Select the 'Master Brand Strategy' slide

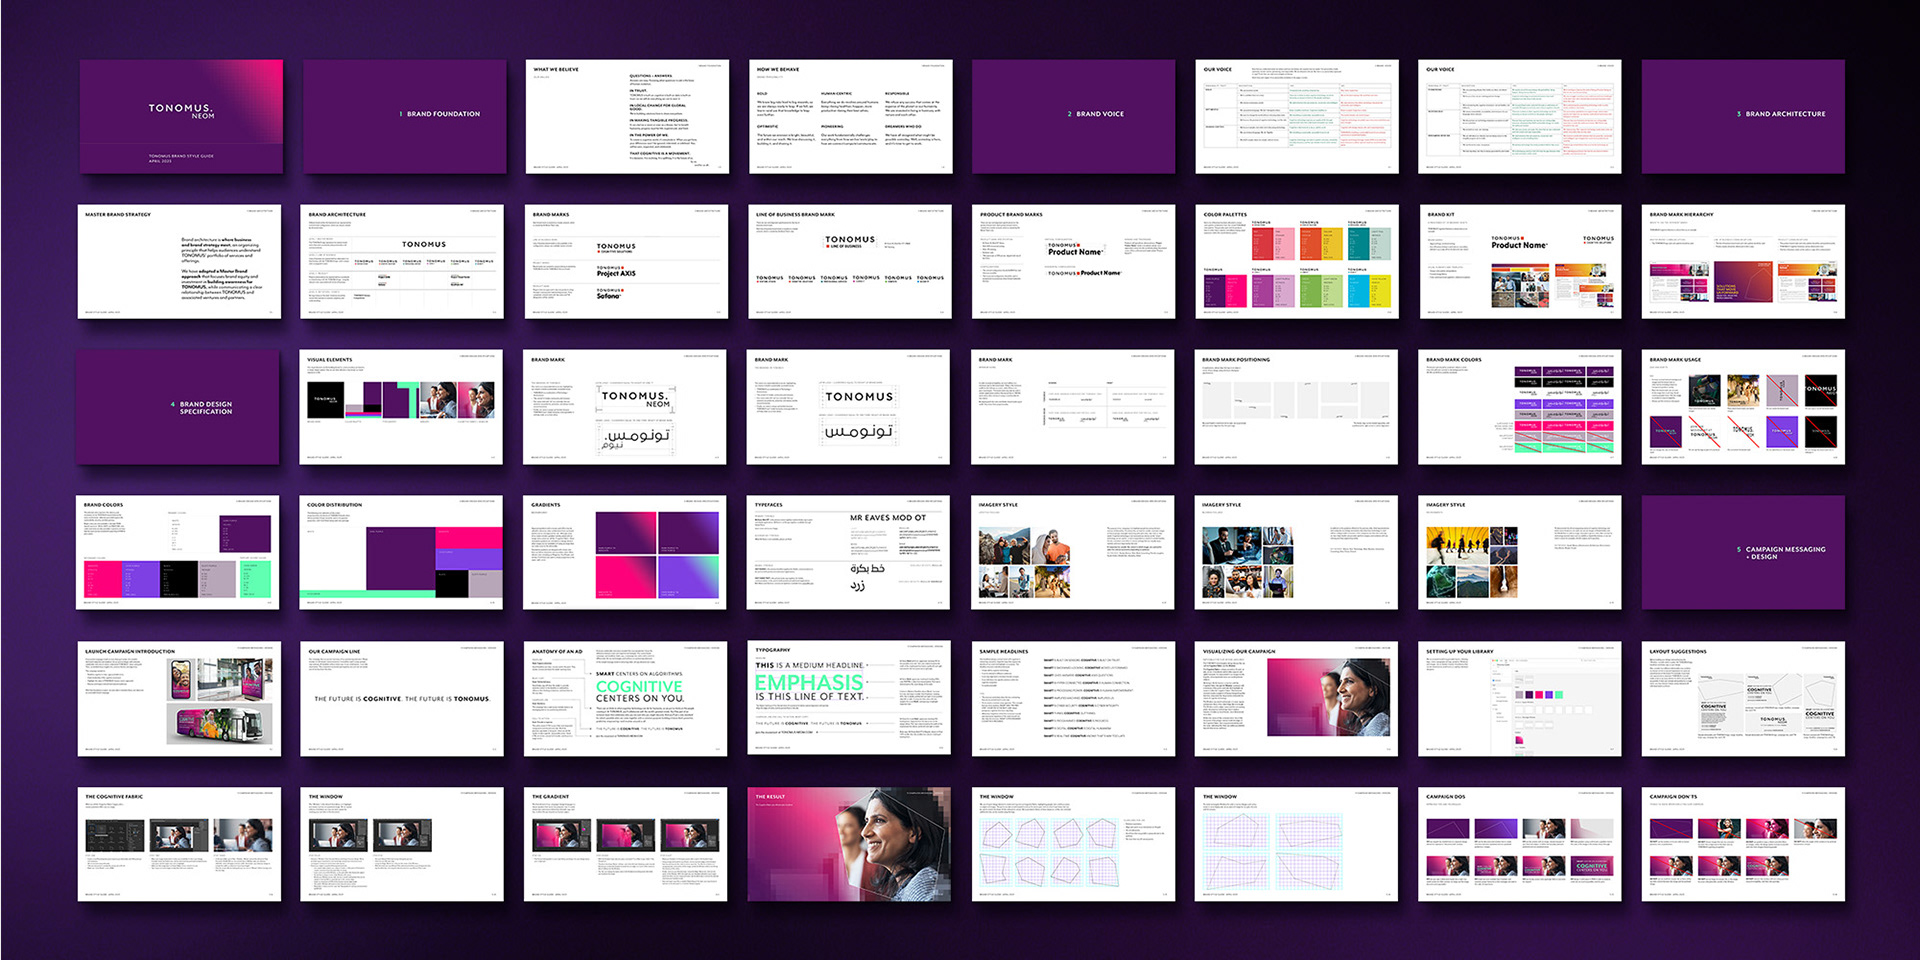pos(179,262)
